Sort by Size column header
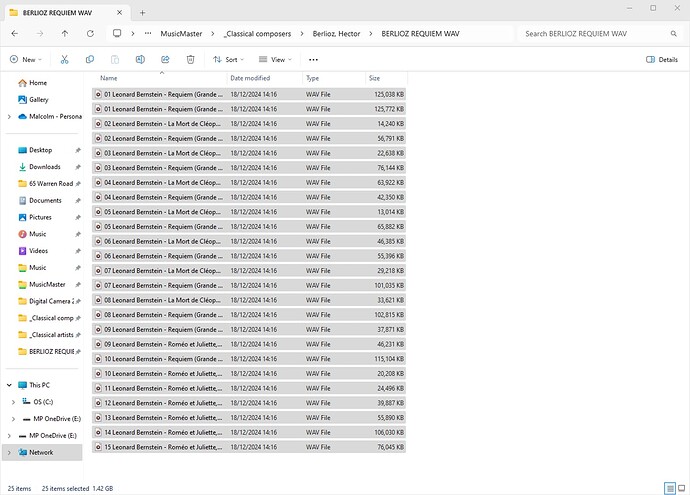Screen dimensions: 690x495 coord(374,78)
